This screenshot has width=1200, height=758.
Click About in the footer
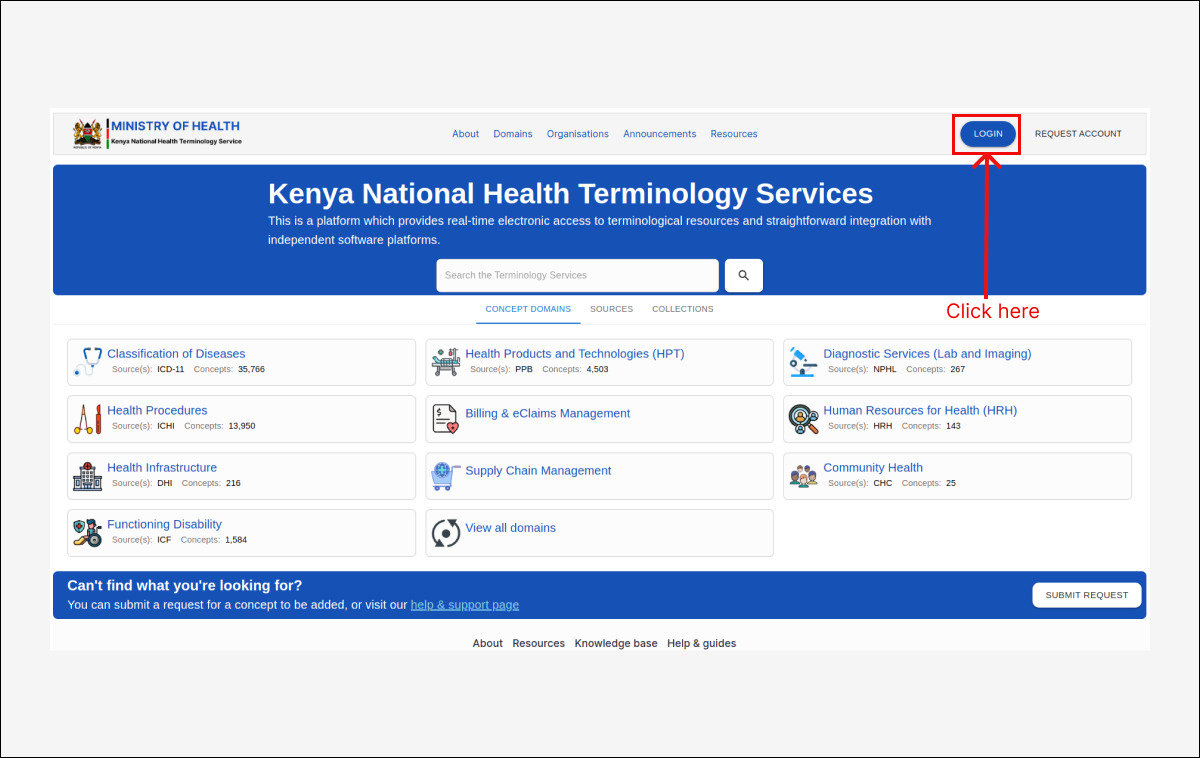tap(488, 643)
